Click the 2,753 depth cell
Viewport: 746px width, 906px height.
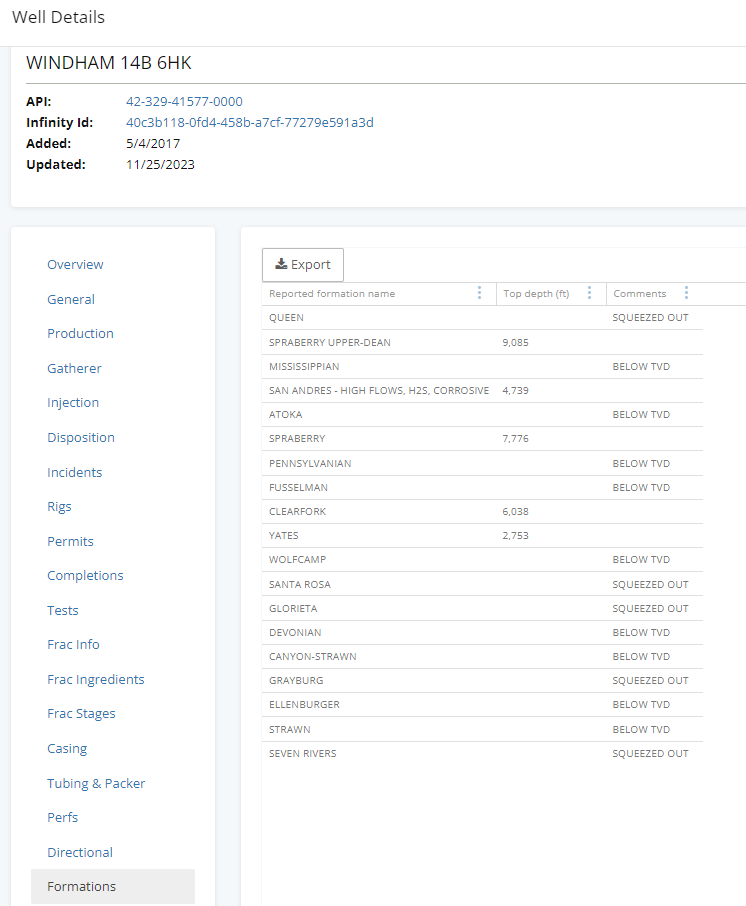click(x=515, y=536)
